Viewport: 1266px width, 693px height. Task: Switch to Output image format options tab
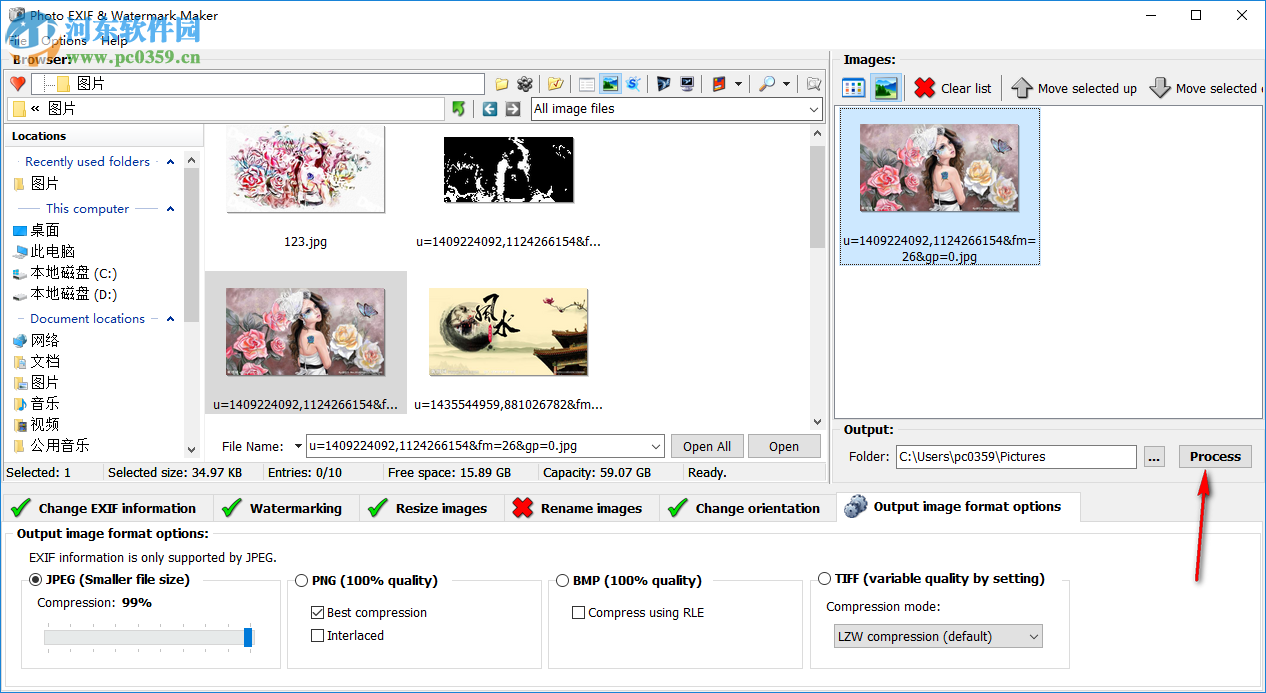(957, 507)
